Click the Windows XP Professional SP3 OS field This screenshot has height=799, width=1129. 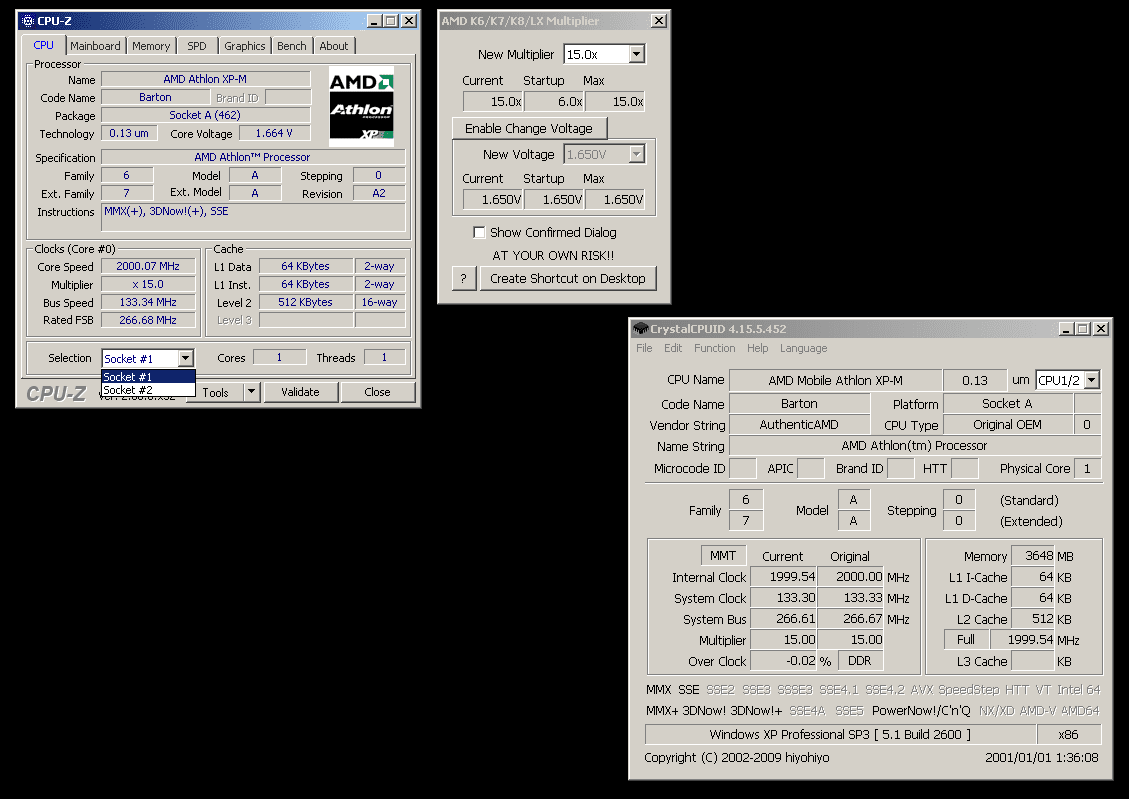coord(840,734)
